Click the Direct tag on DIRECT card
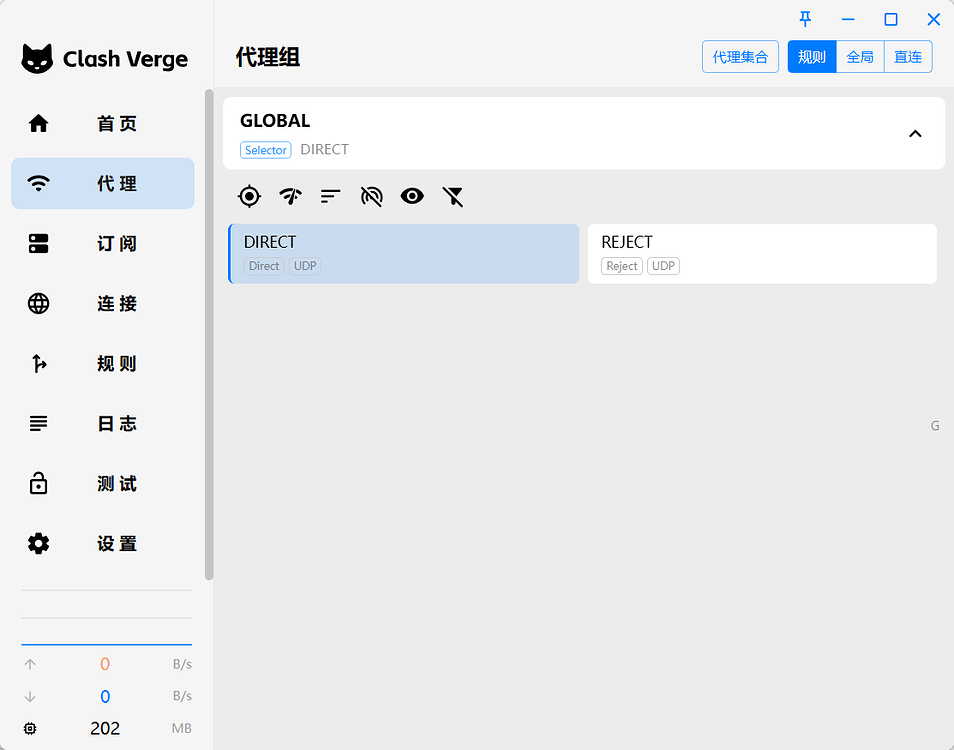Screen dimensions: 954x750 (x=264, y=266)
